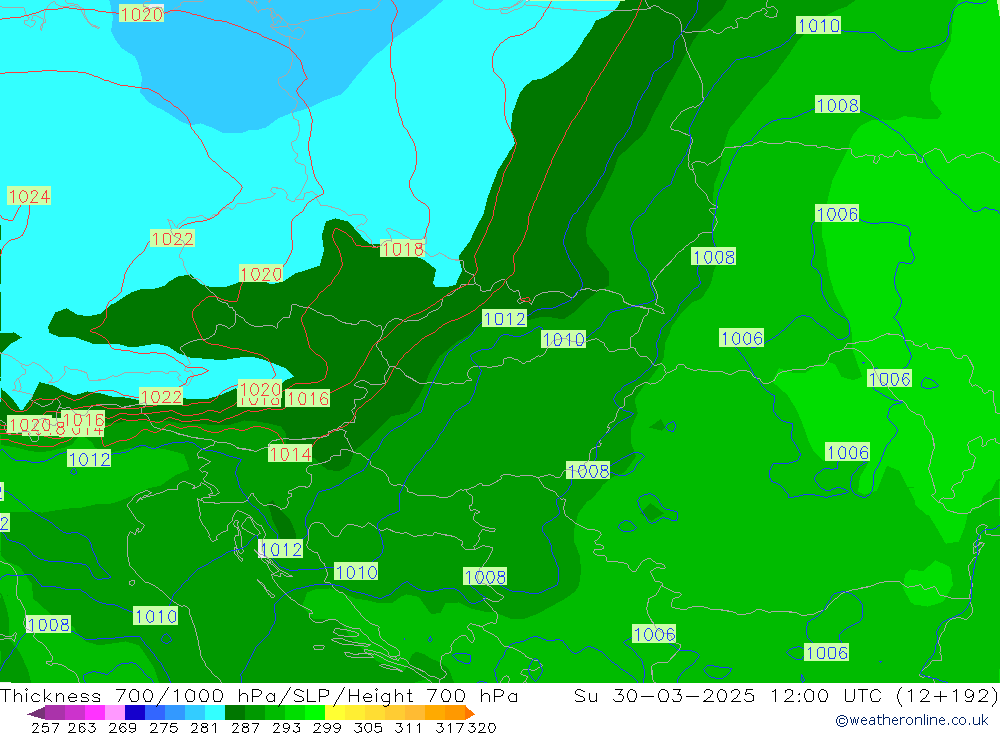Screen dimensions: 1000x733
Task: Select the topmost red 1020 label
Action: (x=142, y=13)
